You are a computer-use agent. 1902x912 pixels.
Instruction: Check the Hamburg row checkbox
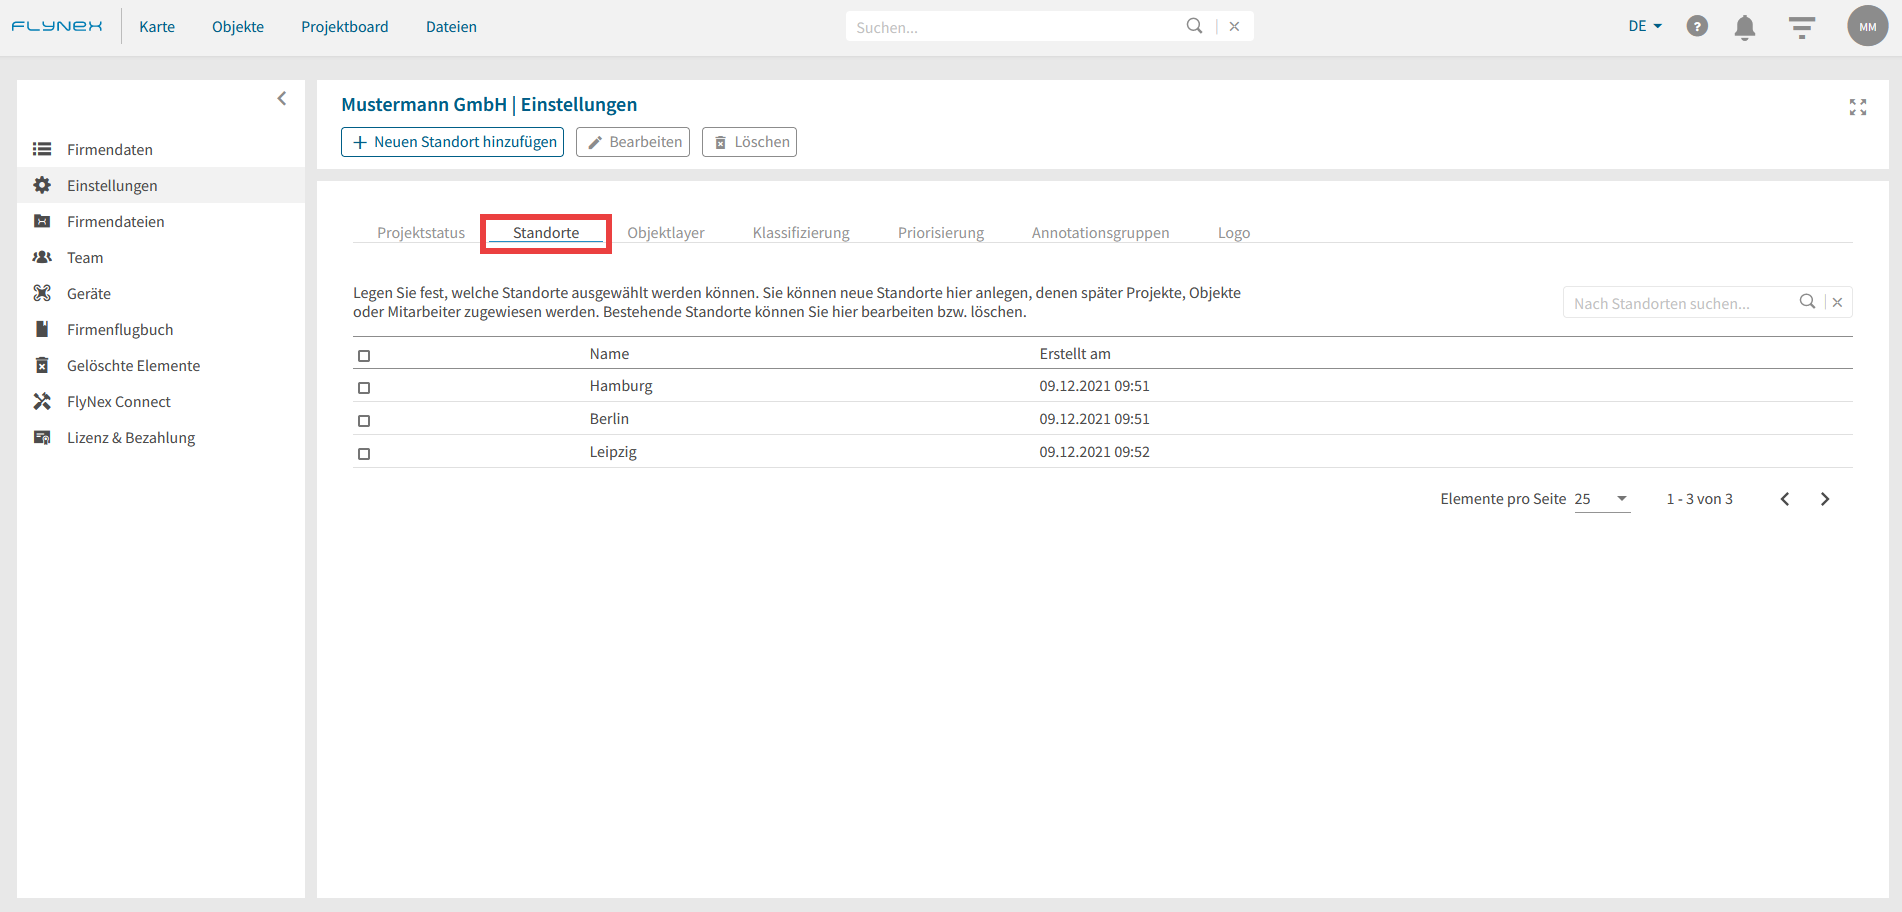coord(364,387)
